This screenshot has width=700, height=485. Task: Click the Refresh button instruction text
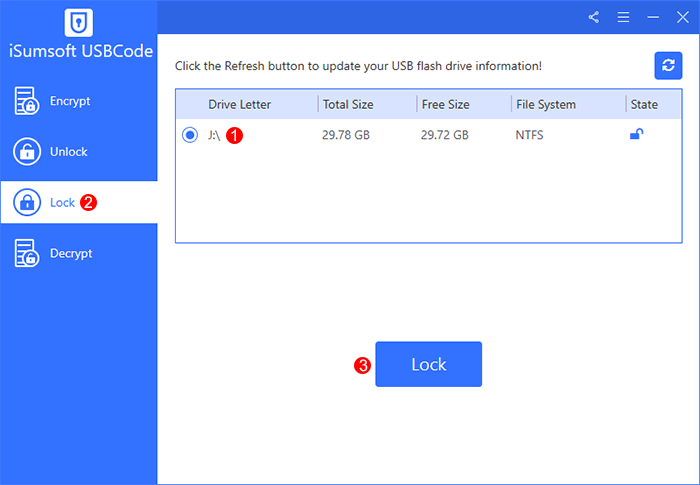click(x=358, y=66)
